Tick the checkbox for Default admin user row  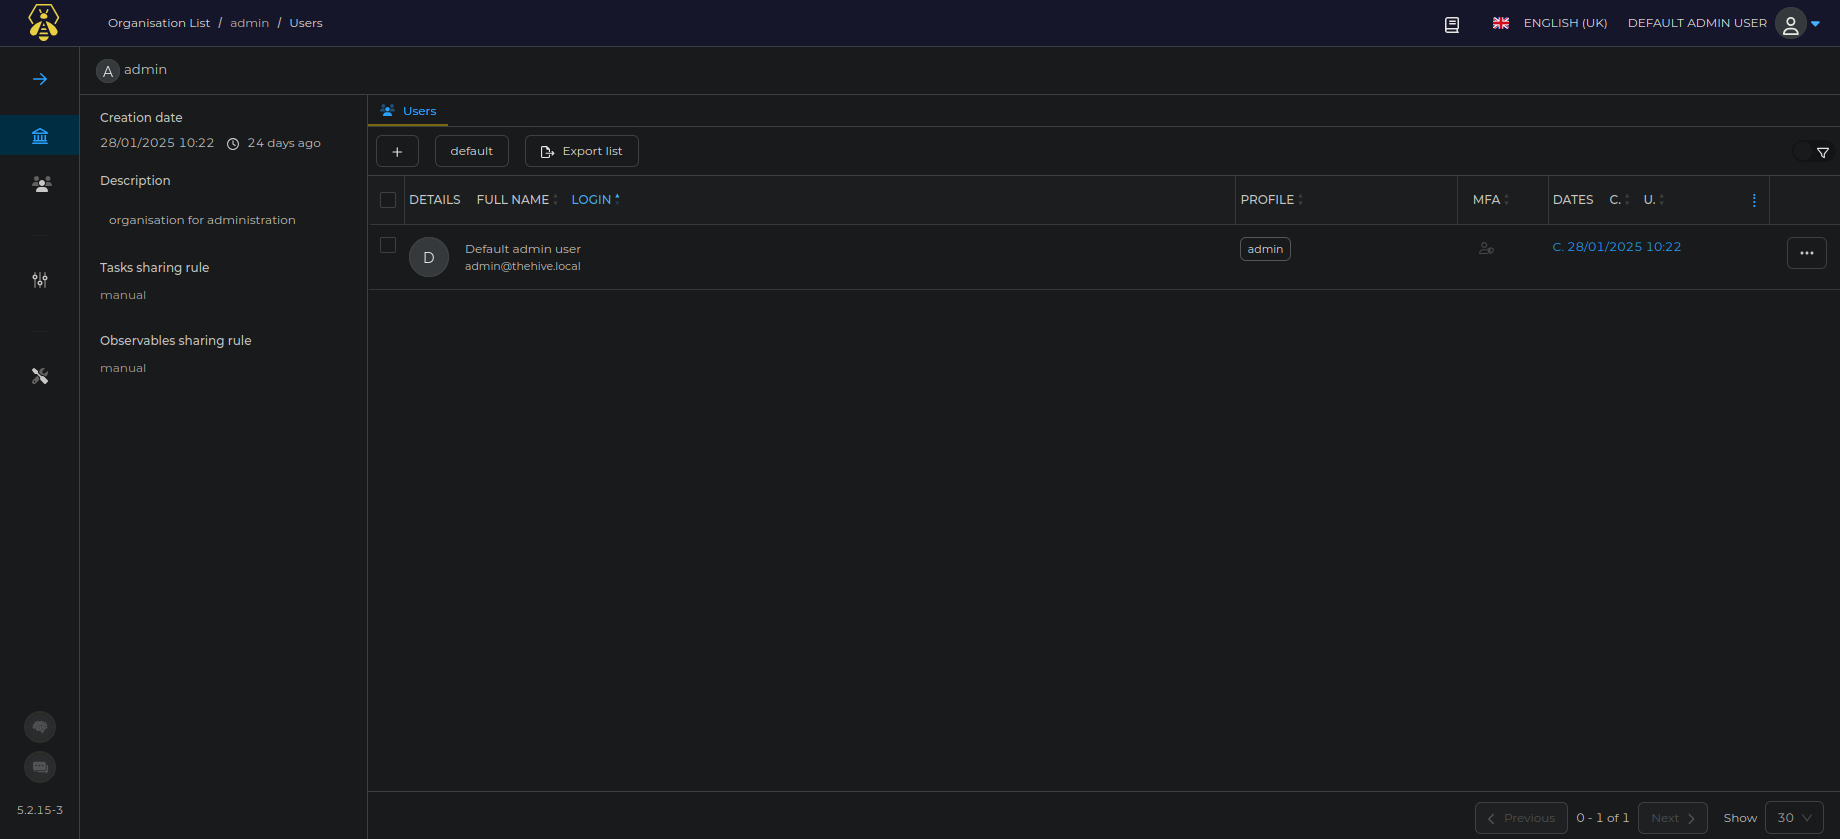(x=388, y=245)
